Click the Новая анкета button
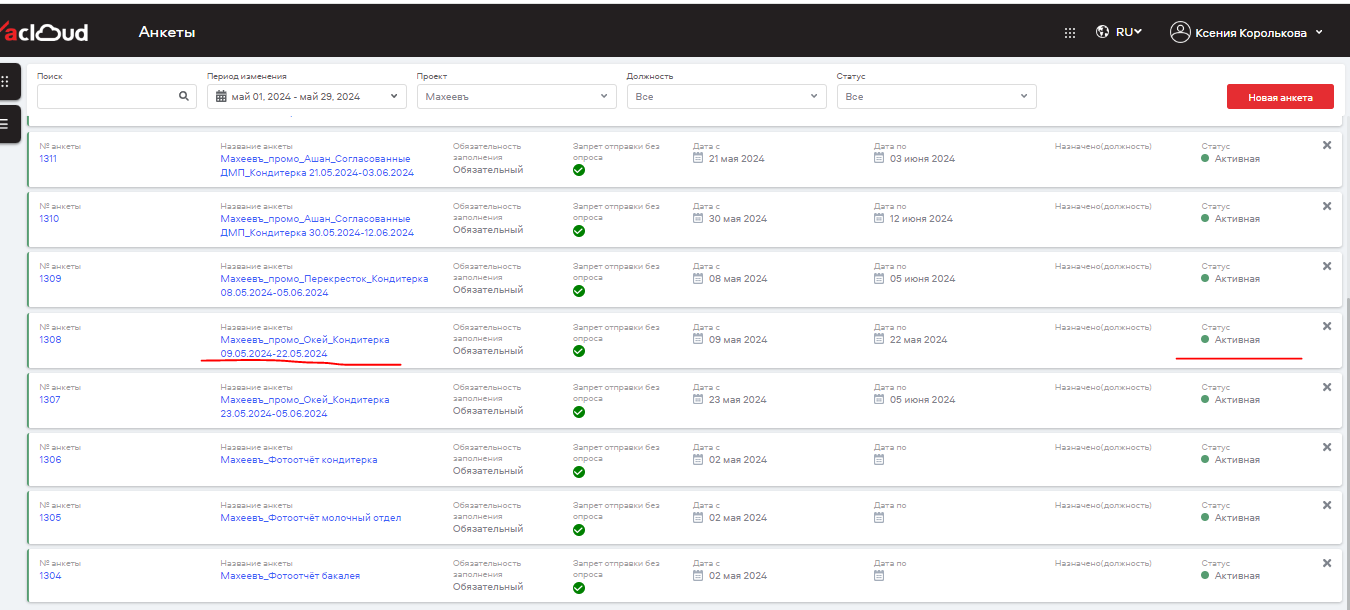 (x=1280, y=97)
